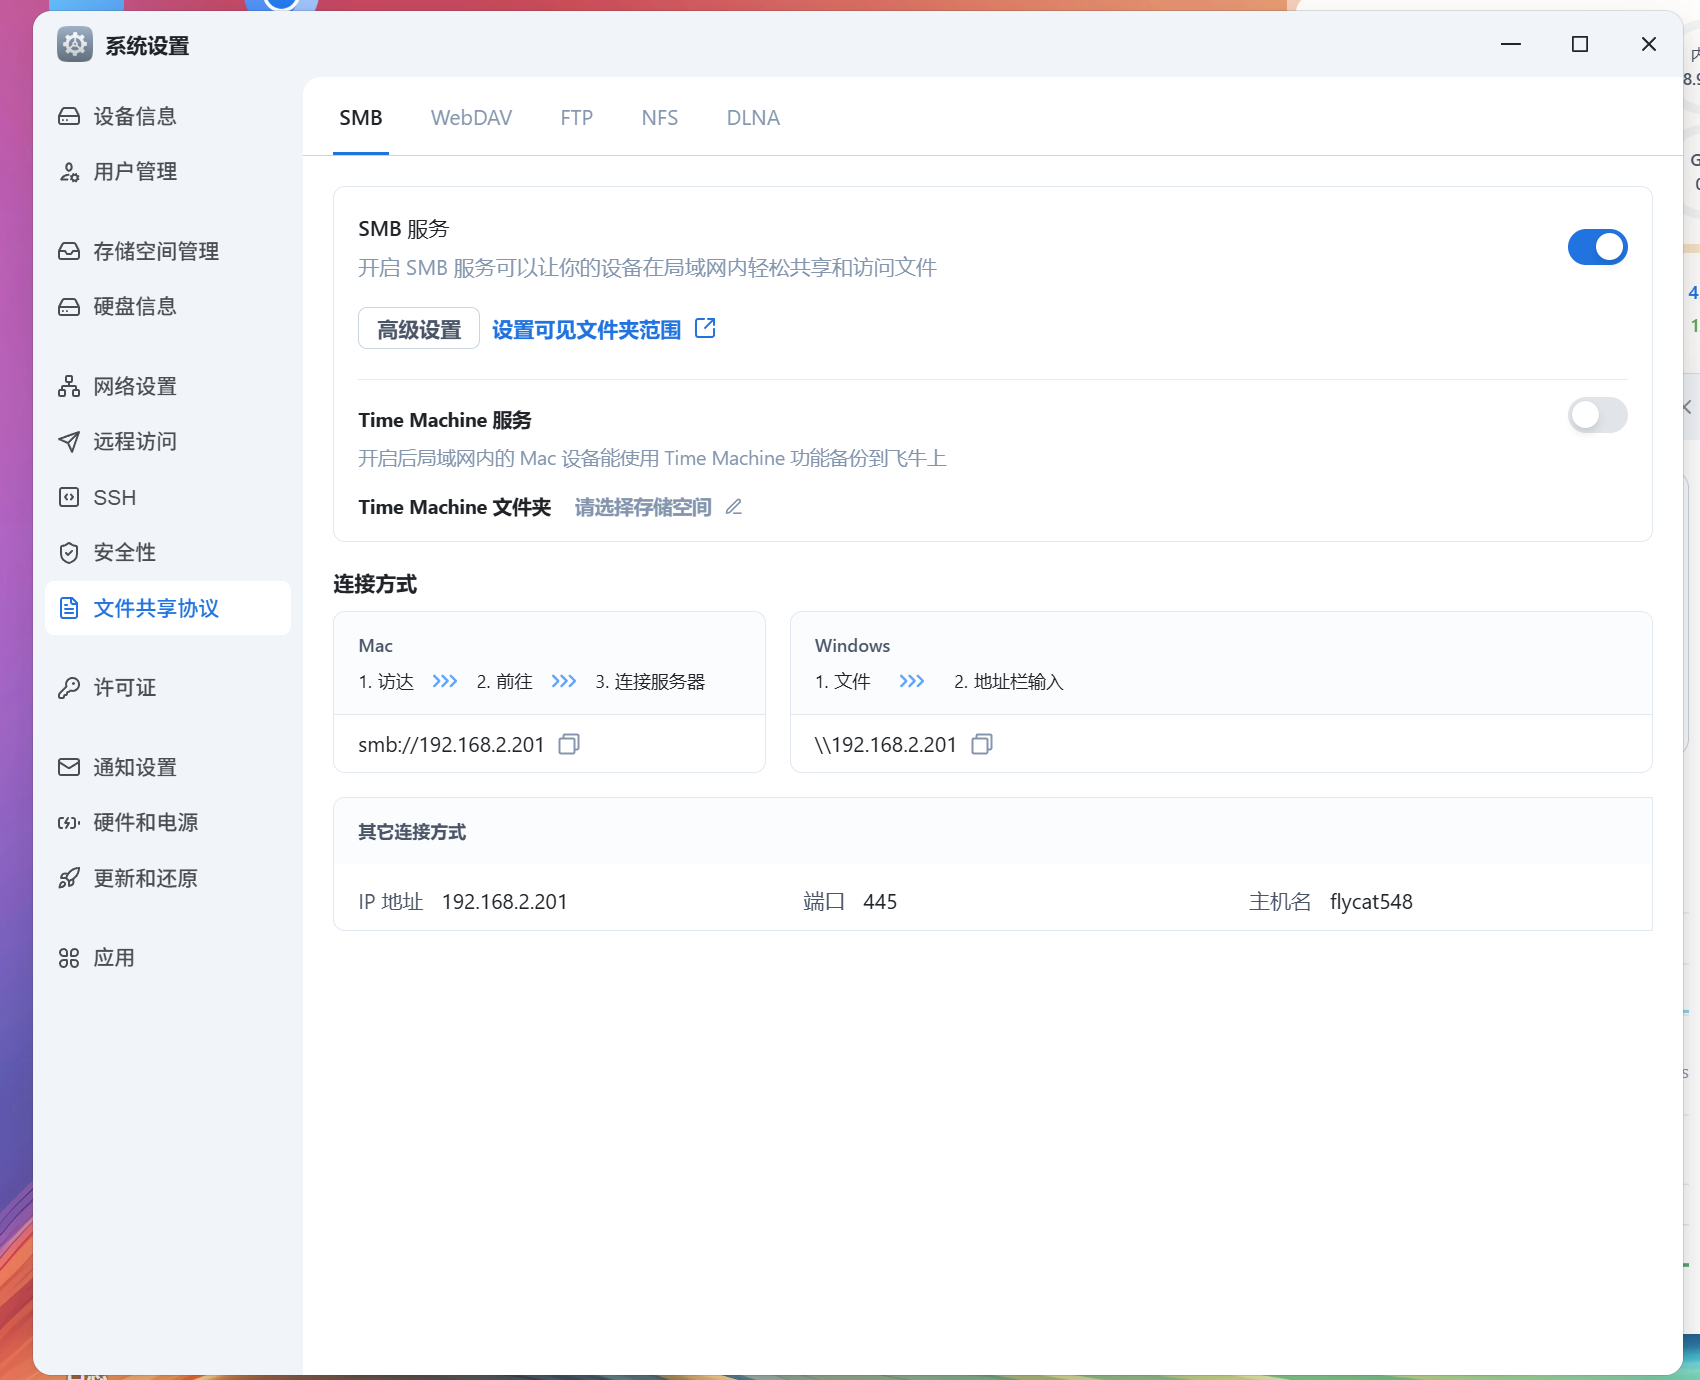Select the DLNA tab
The width and height of the screenshot is (1700, 1380).
tap(753, 118)
